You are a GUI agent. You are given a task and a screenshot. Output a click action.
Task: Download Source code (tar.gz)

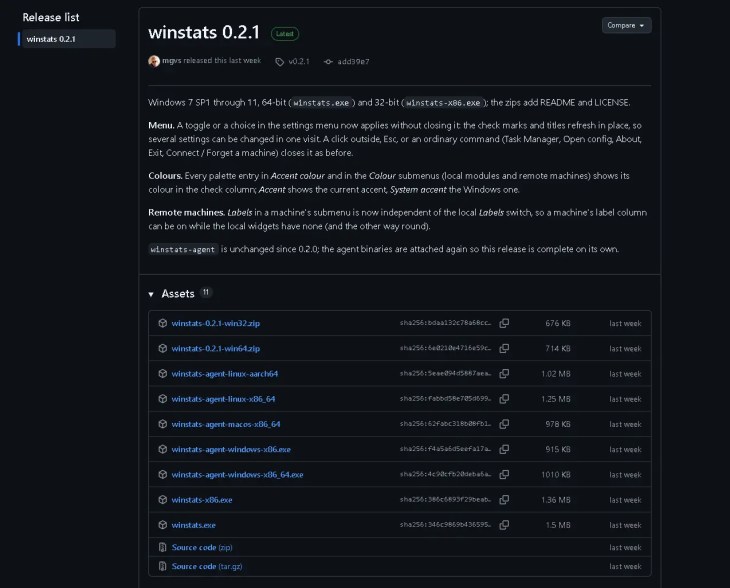click(207, 566)
